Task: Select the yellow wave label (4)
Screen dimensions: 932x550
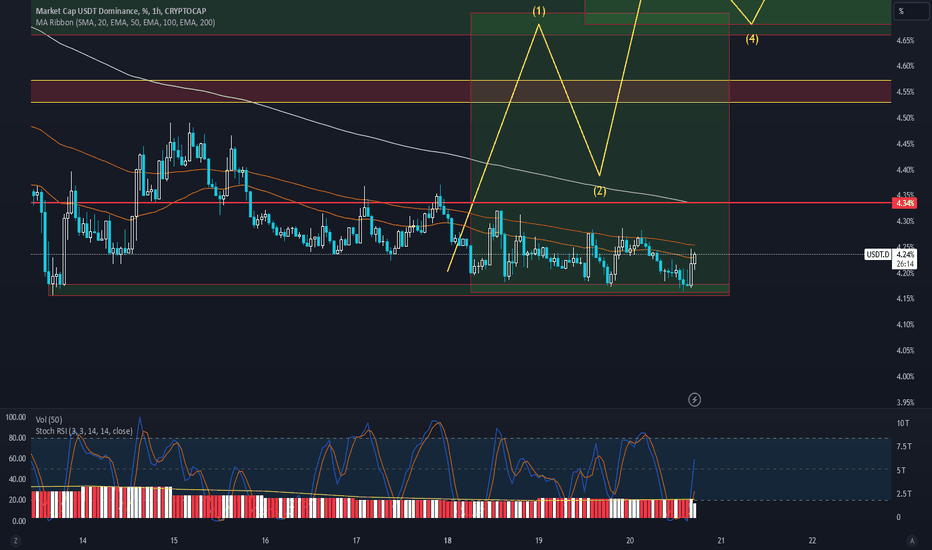Action: (x=752, y=39)
